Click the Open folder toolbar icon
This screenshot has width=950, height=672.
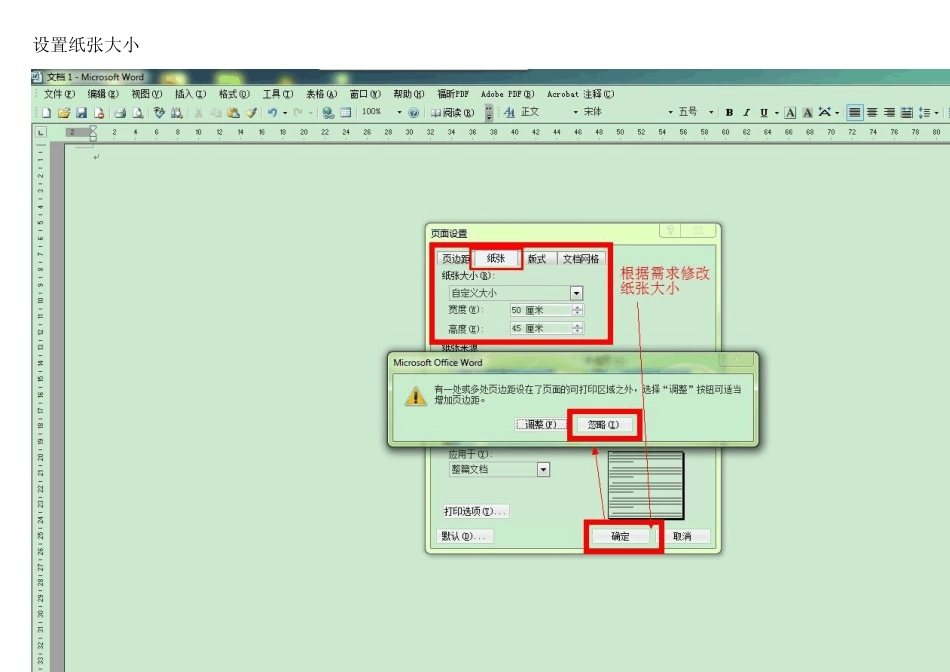(64, 113)
